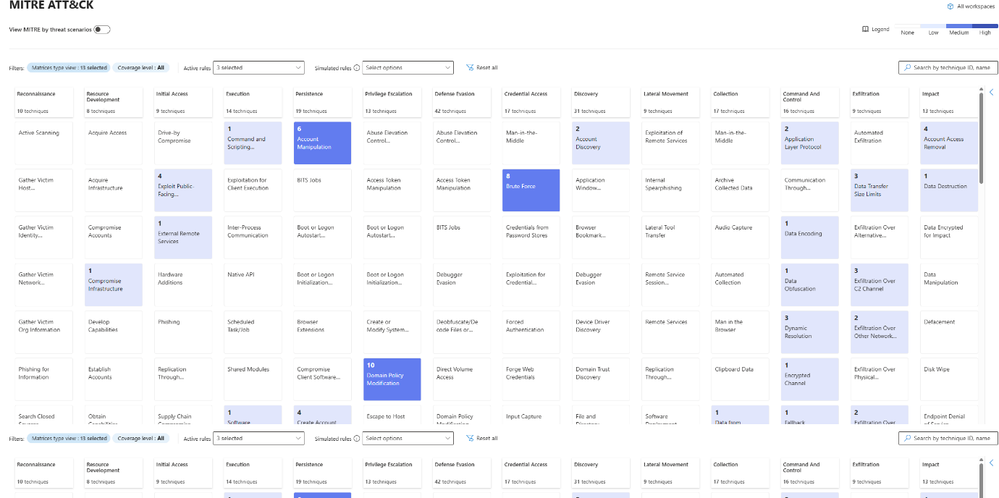The image size is (999, 498).
Task: Click the None coverage legend swatch
Action: [907, 26]
